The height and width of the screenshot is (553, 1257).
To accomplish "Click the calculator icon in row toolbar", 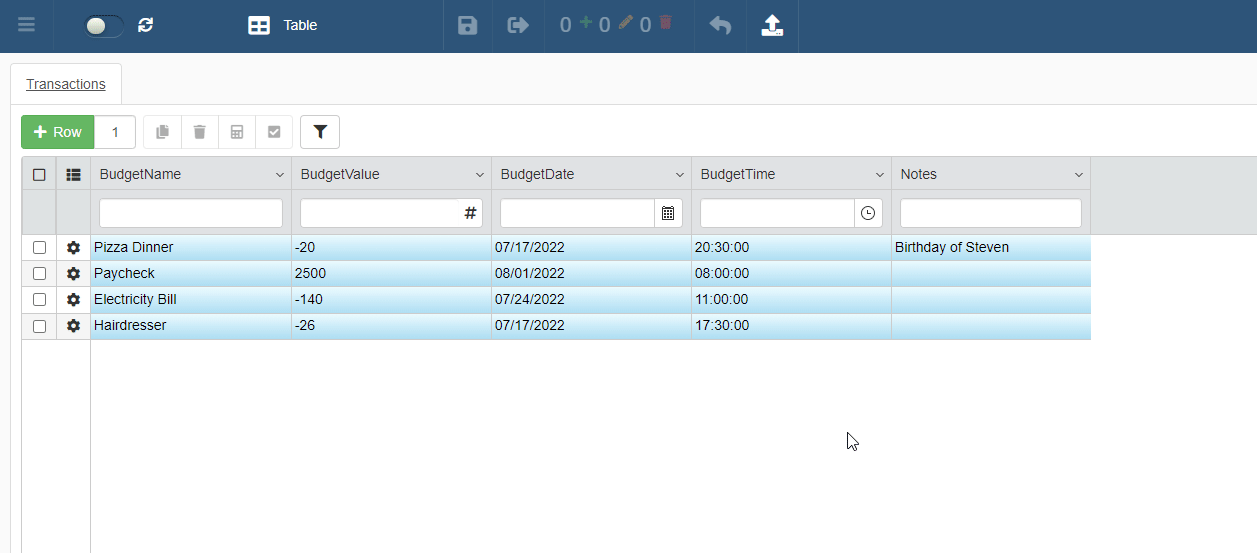I will (237, 132).
